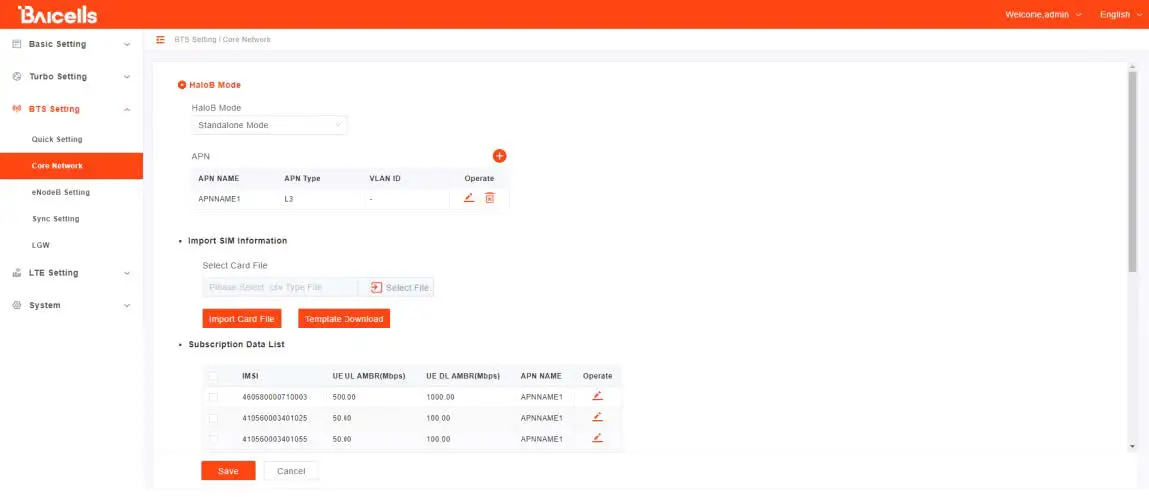Click the scrollbar down arrow
The height and width of the screenshot is (497, 1149).
pyautogui.click(x=1134, y=446)
